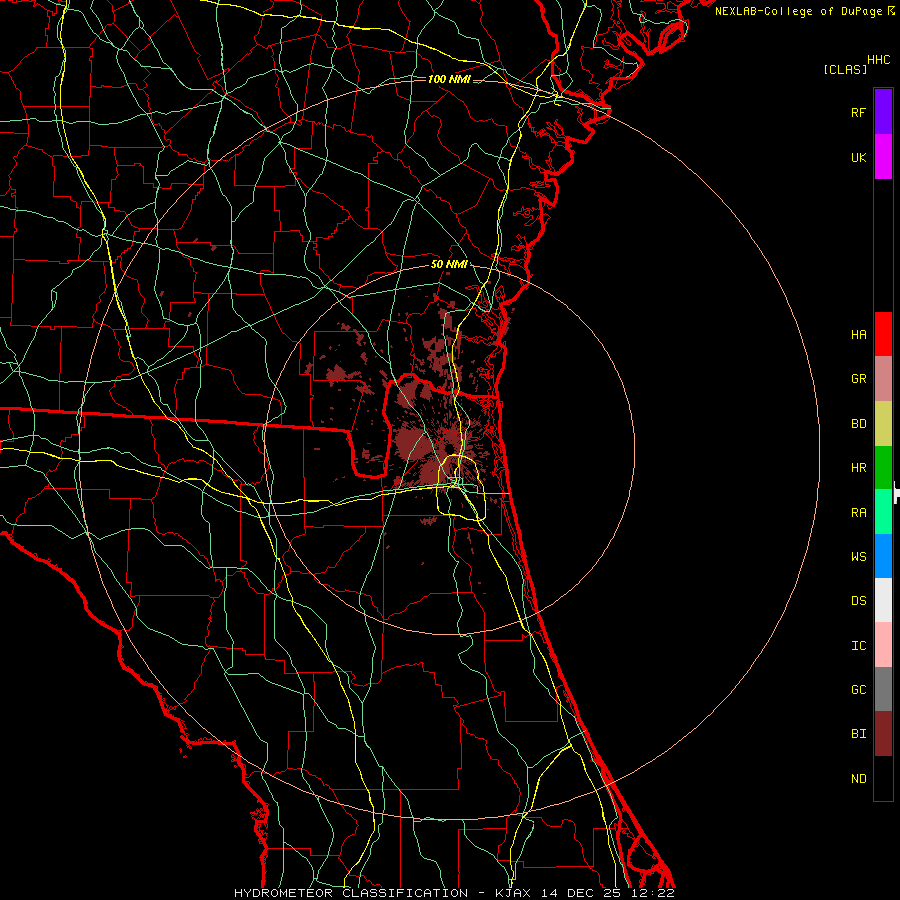The height and width of the screenshot is (900, 900).
Task: Click the GR legend label
Action: tap(858, 379)
